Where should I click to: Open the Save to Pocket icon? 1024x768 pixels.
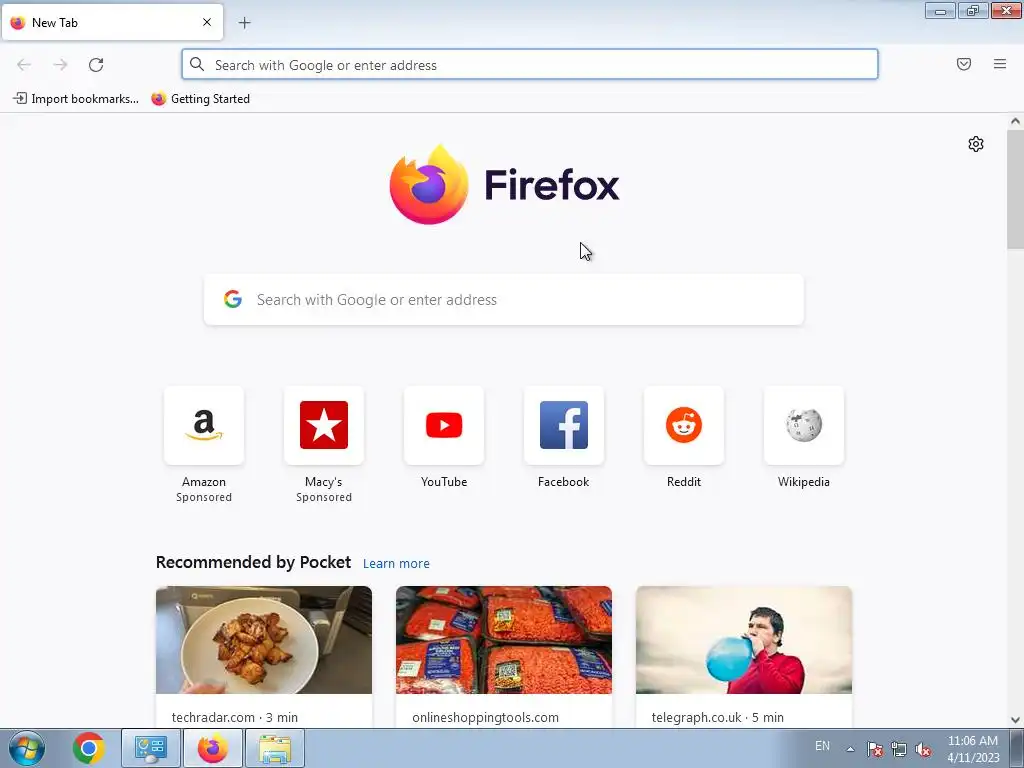pyautogui.click(x=964, y=64)
